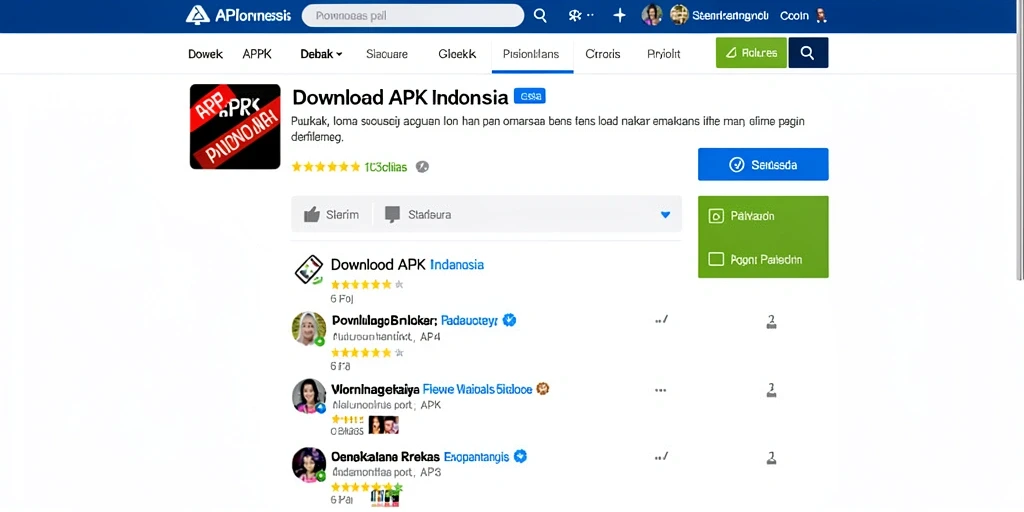Click the gray info icon beside the rating
This screenshot has height=512, width=1024.
tap(423, 167)
